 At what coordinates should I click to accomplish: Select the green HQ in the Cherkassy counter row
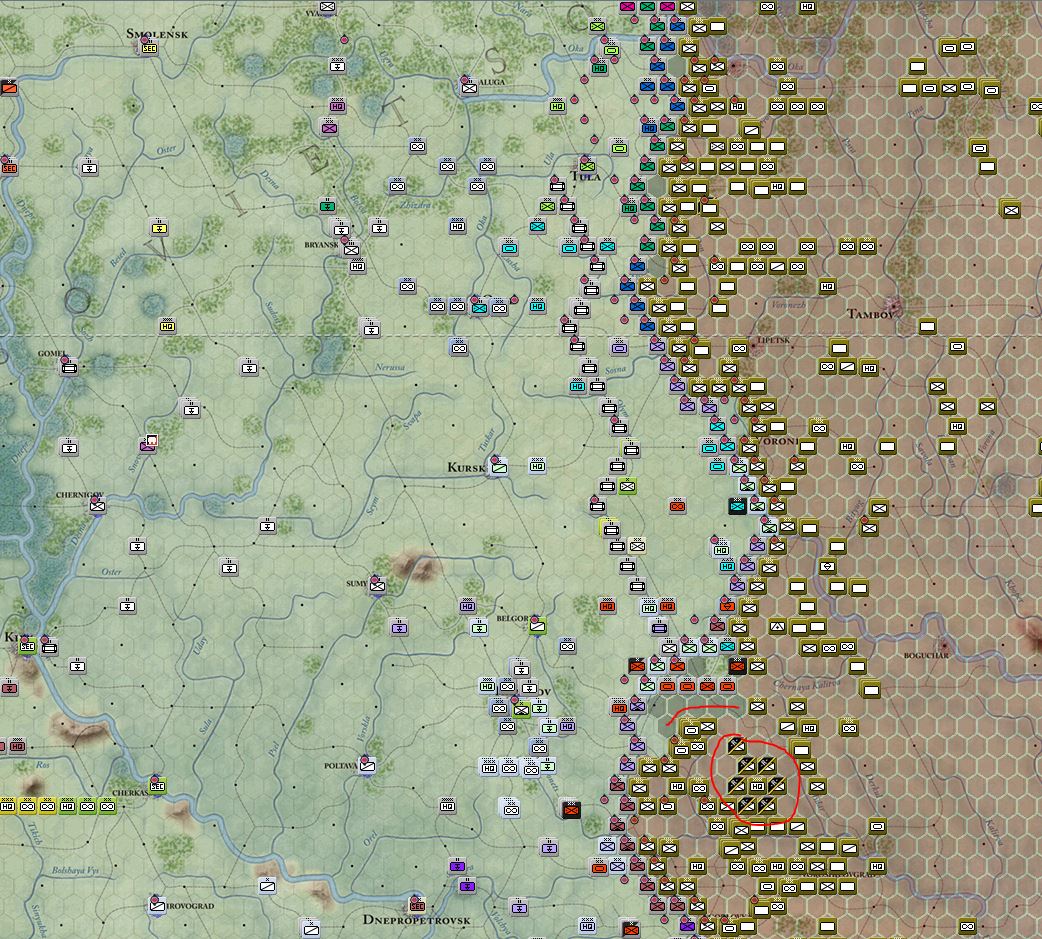click(67, 806)
